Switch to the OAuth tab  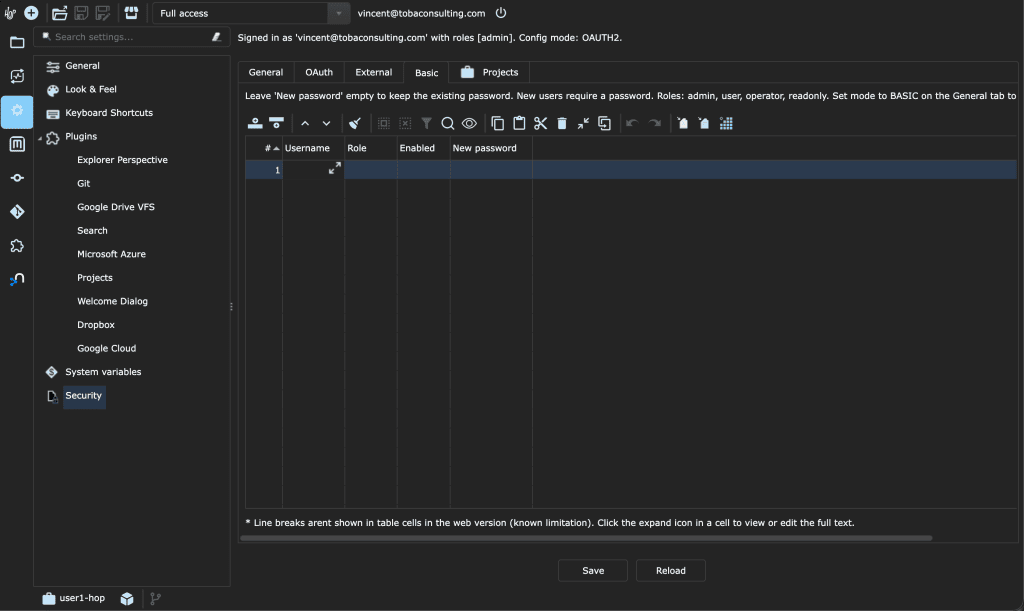(x=319, y=72)
